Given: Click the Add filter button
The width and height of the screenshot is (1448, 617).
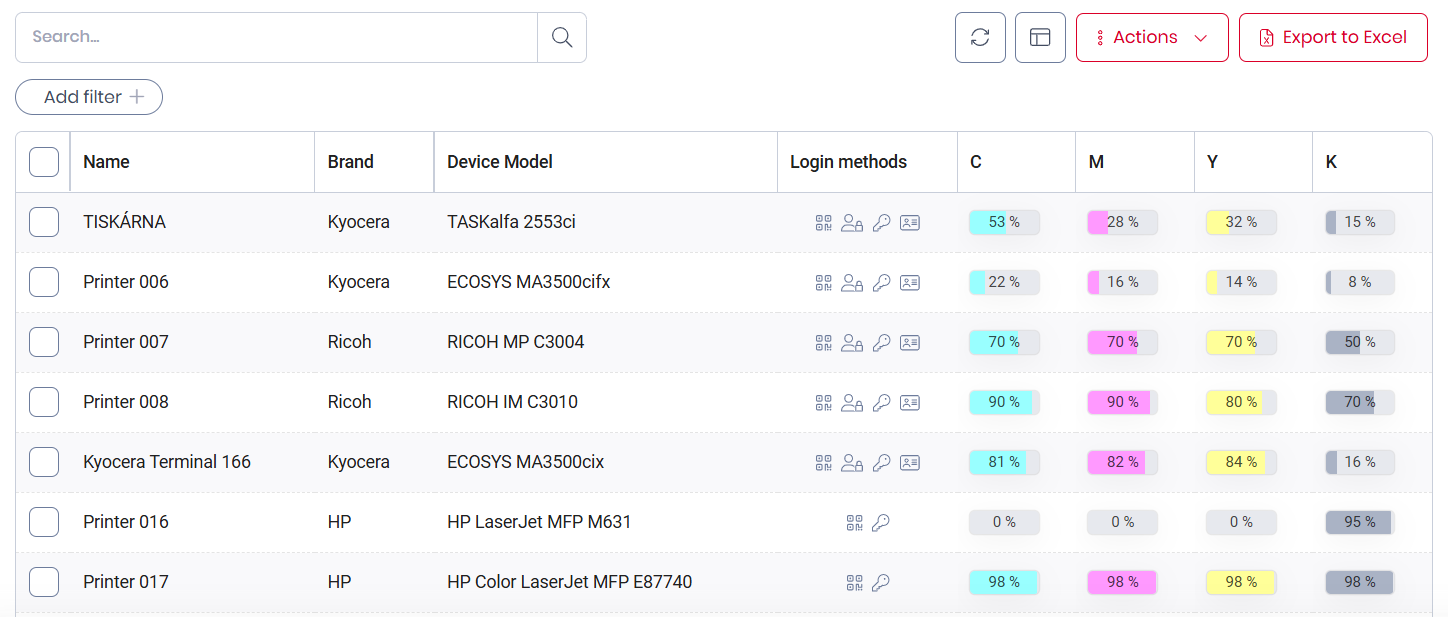Looking at the screenshot, I should click(89, 97).
